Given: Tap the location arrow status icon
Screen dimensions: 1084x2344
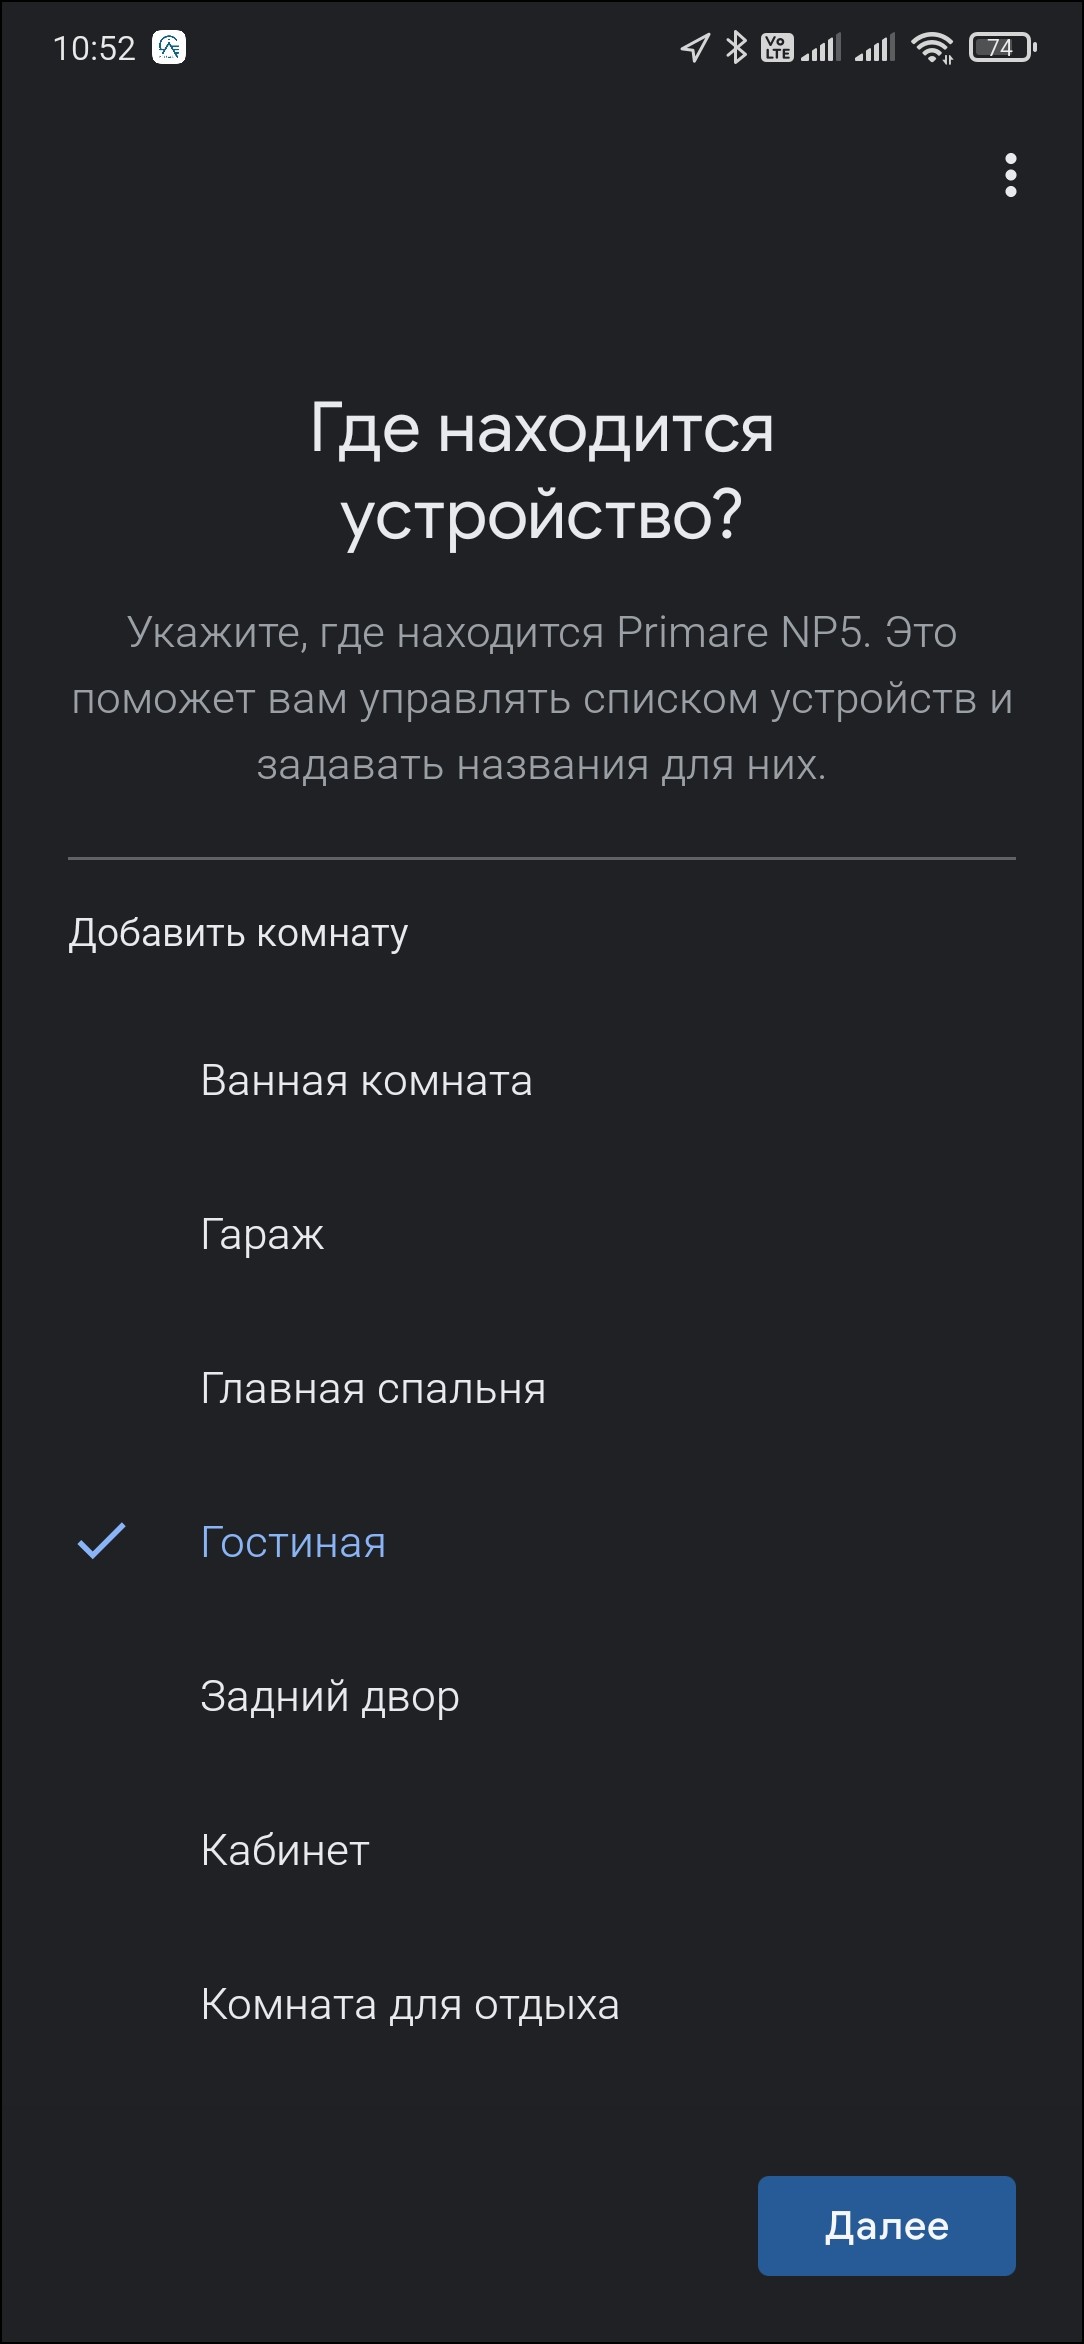Looking at the screenshot, I should (694, 47).
